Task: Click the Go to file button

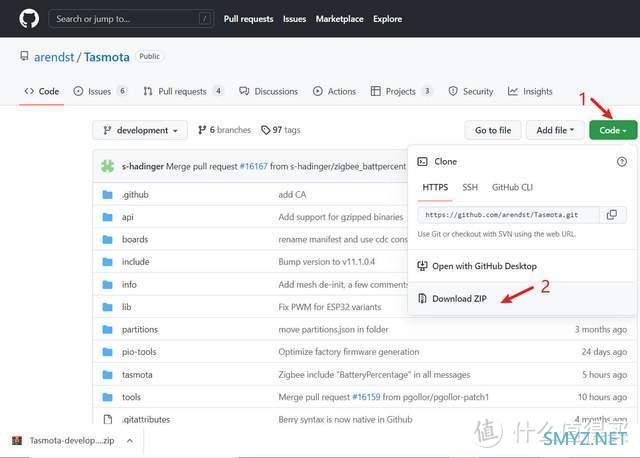Action: 493,130
